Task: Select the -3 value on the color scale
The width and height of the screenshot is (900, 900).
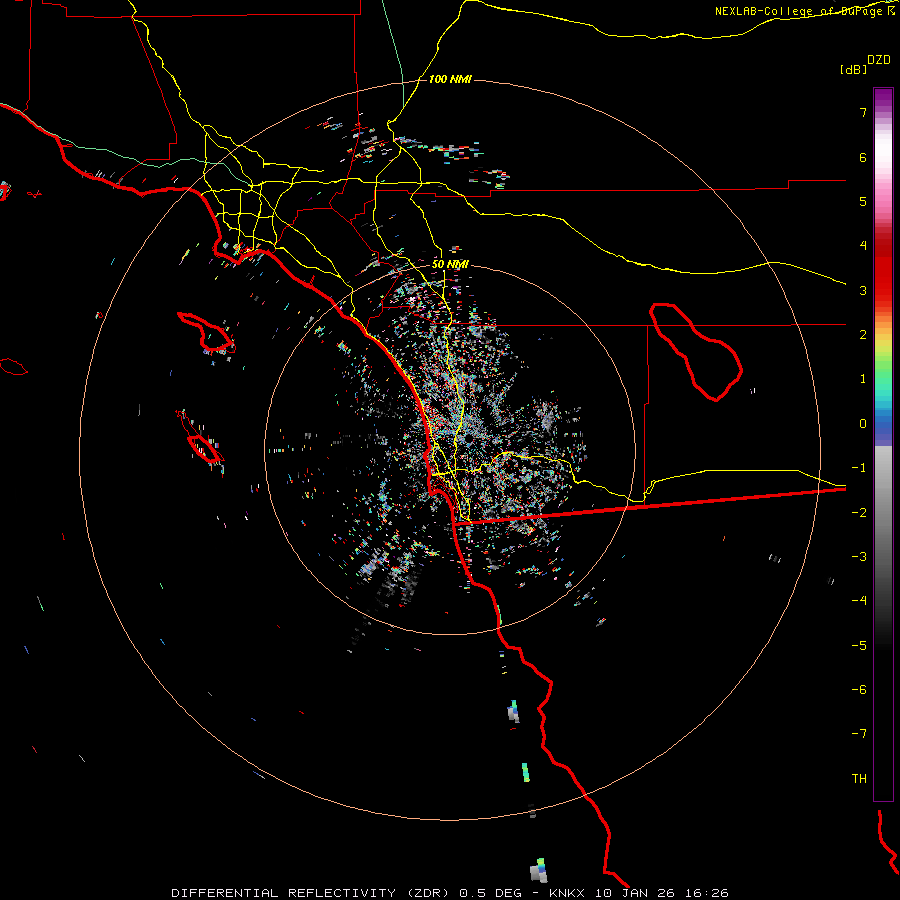Action: pos(859,557)
